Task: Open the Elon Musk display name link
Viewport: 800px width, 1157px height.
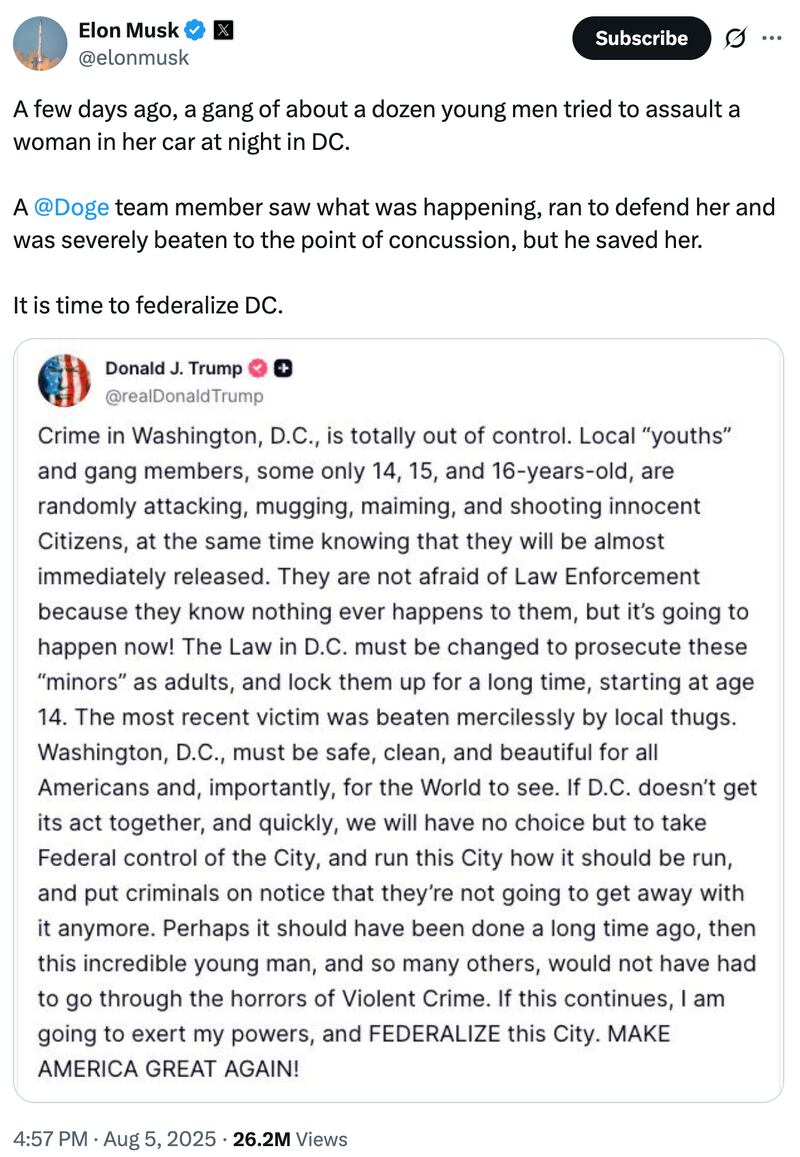Action: [129, 30]
